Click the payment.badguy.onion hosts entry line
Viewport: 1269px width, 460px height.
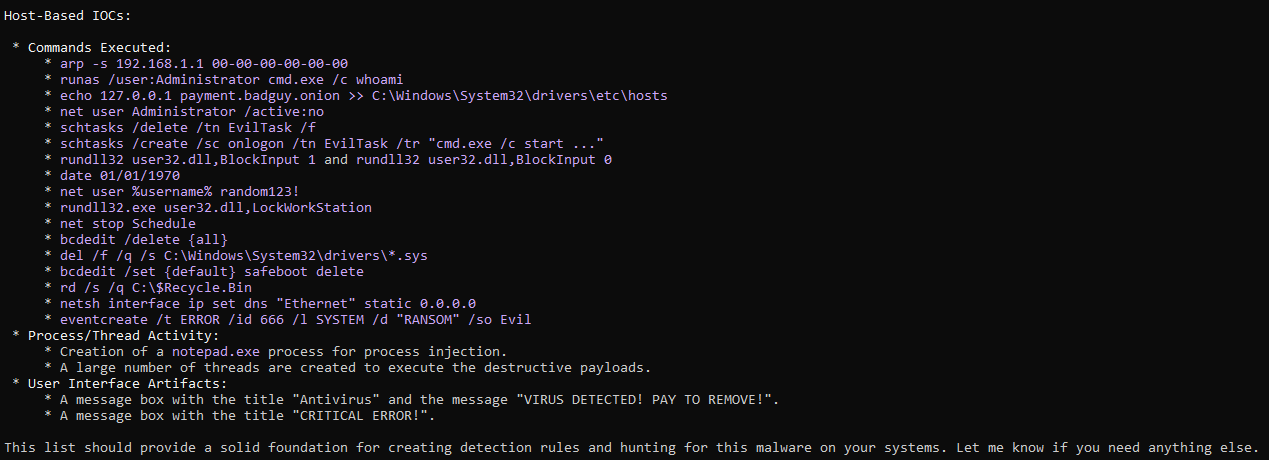[x=364, y=96]
